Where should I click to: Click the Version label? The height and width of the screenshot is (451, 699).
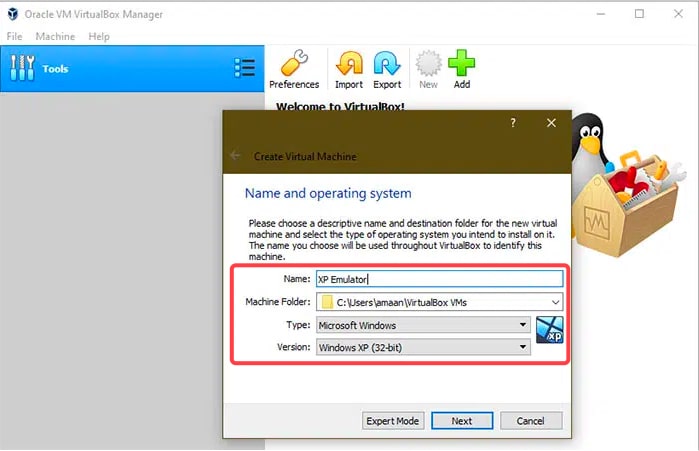coord(293,347)
